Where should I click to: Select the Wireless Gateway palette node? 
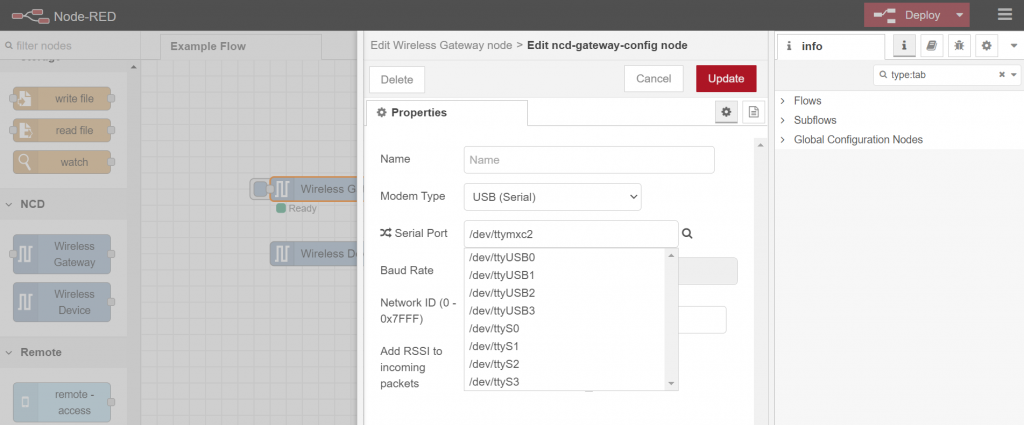click(62, 254)
